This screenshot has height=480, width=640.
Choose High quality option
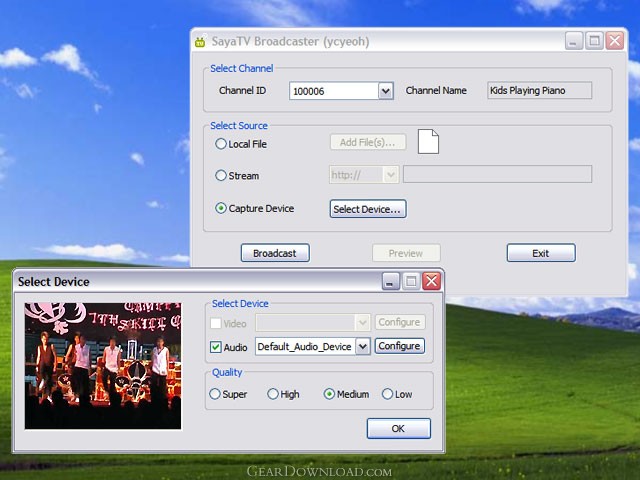point(273,394)
